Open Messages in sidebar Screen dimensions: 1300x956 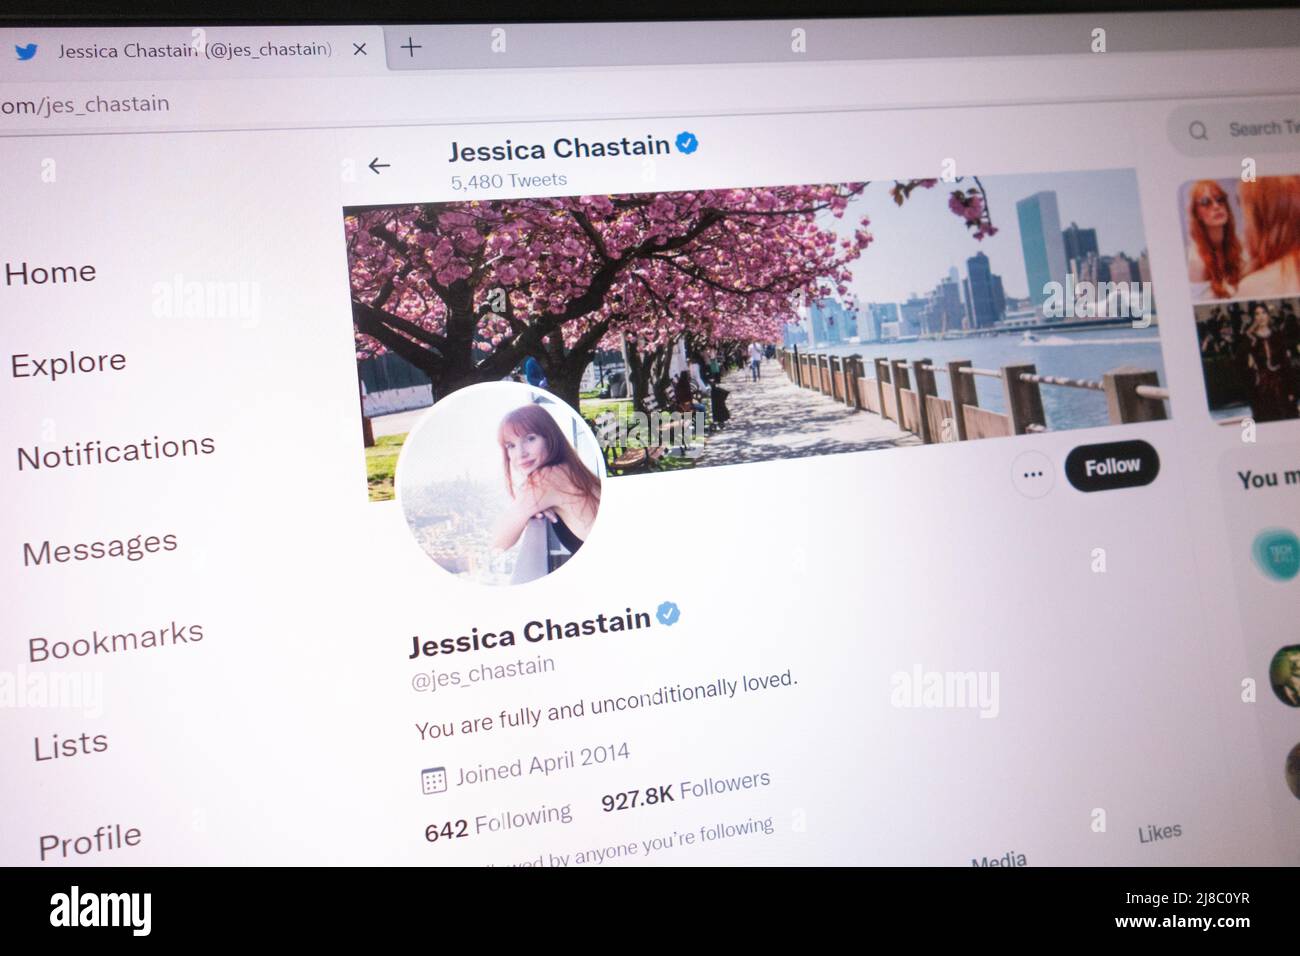100,548
